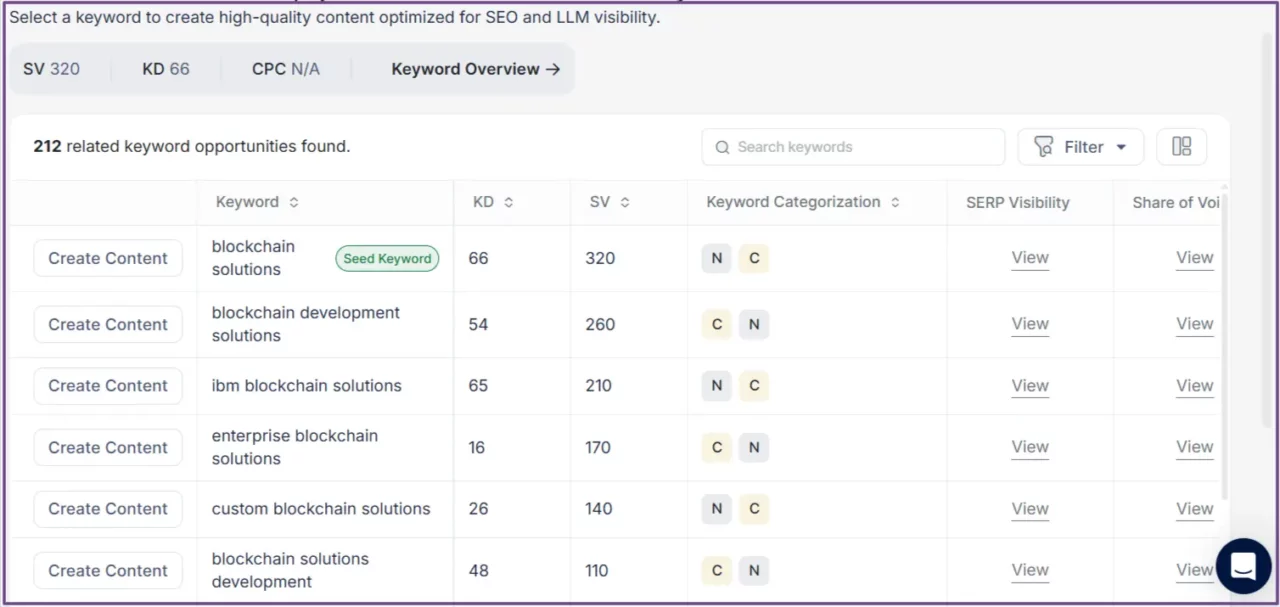The image size is (1280, 607).
Task: Click the C badge on enterprise blockchain solutions
Action: click(716, 447)
